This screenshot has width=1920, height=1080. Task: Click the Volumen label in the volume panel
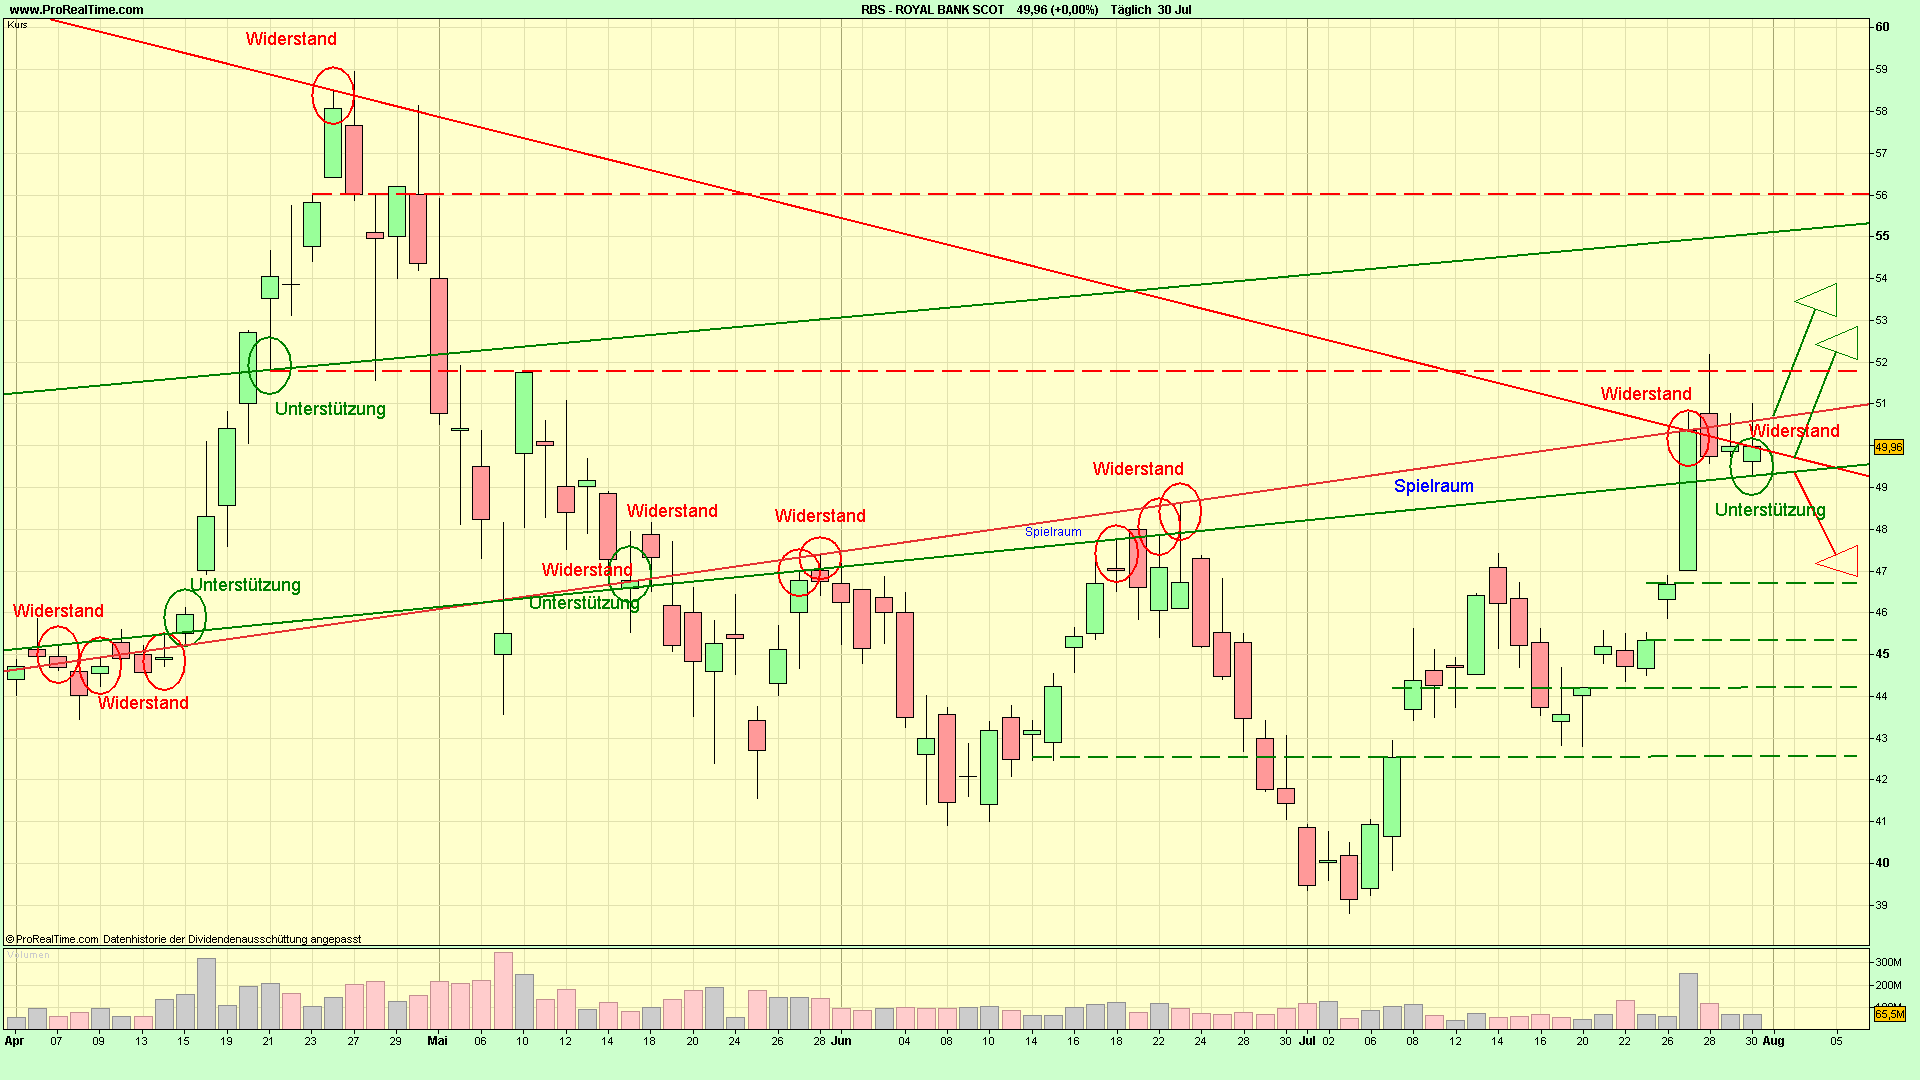(x=27, y=955)
